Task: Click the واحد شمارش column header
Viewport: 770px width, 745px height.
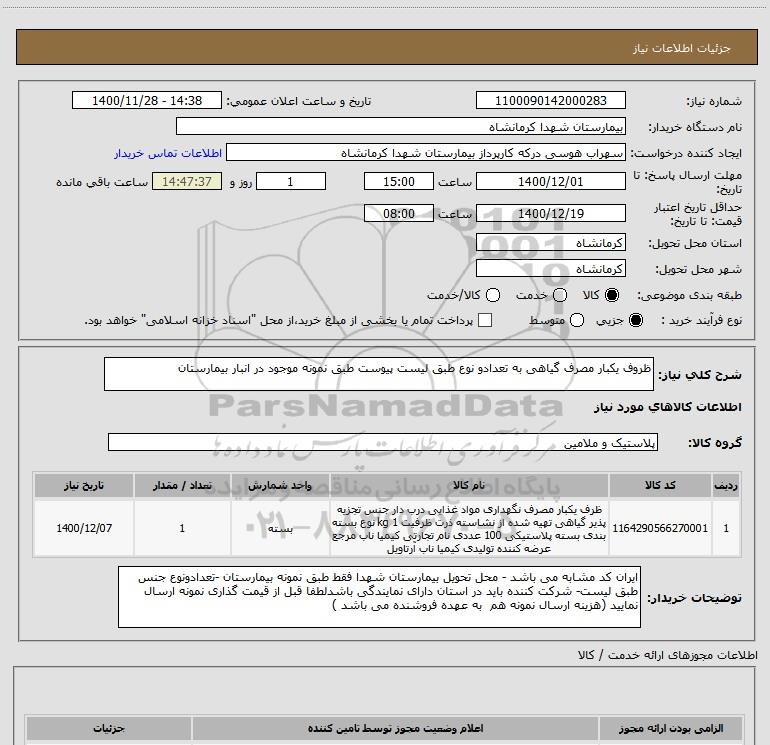Action: coord(280,485)
